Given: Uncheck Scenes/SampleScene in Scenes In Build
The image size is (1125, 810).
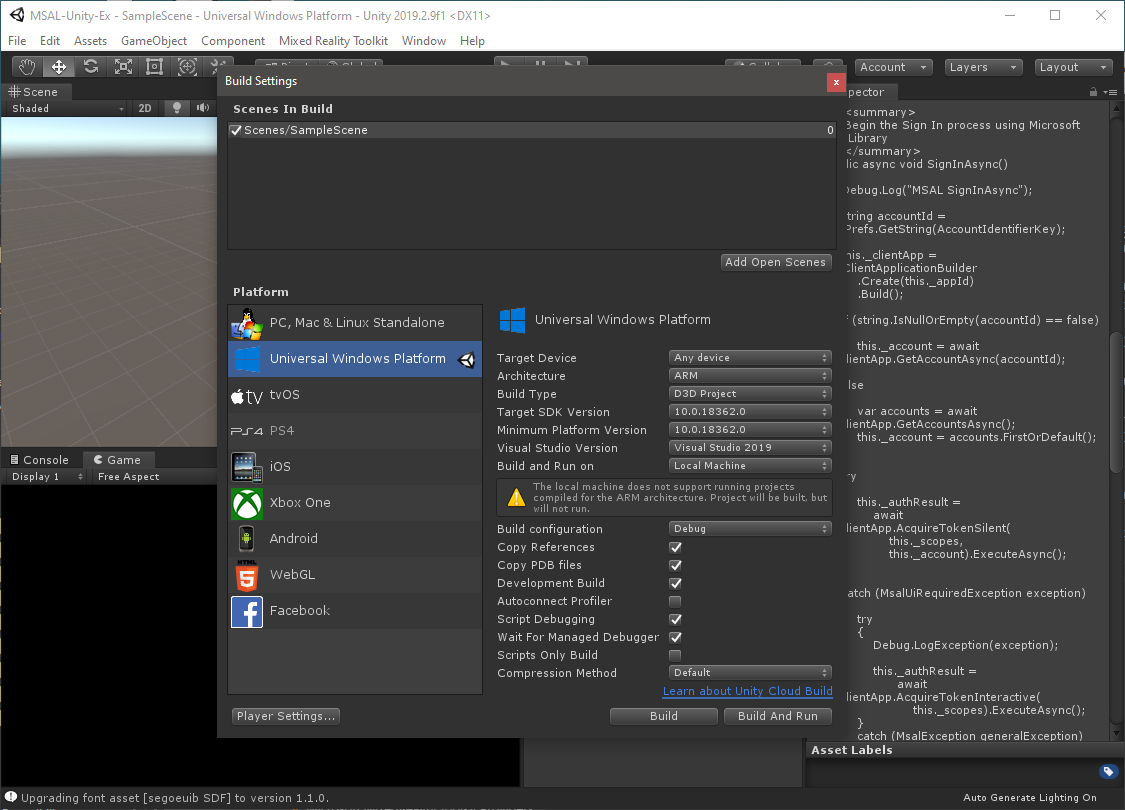Looking at the screenshot, I should coord(237,129).
